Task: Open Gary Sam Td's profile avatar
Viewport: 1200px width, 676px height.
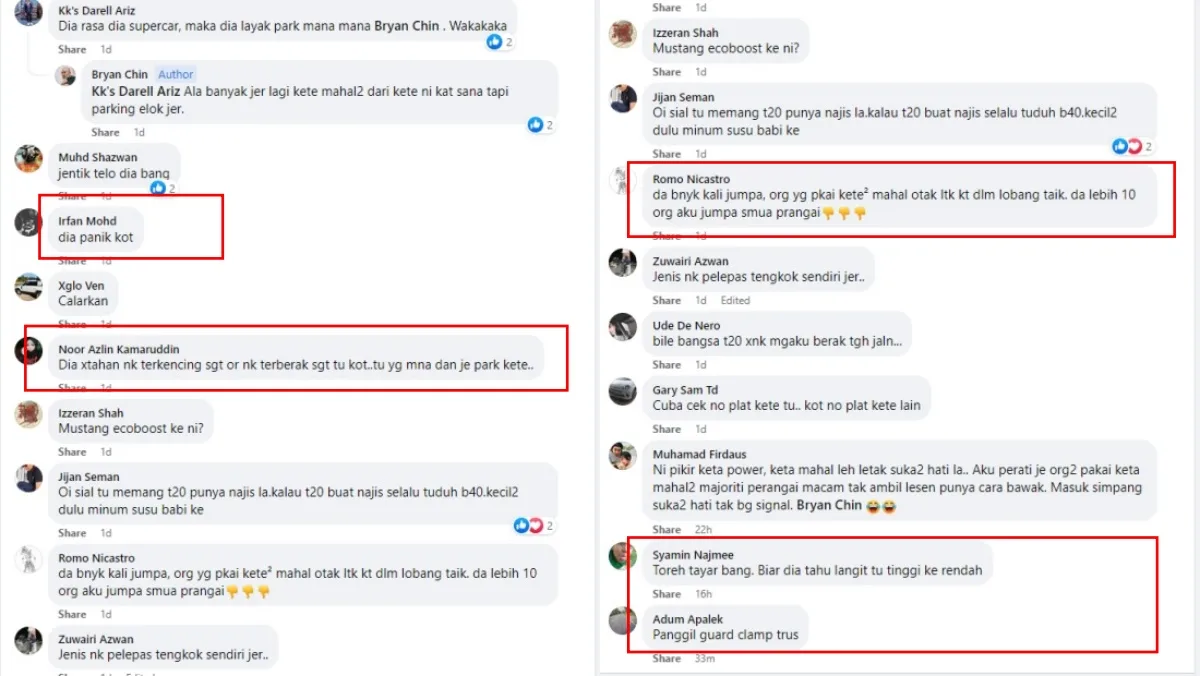Action: 623,391
